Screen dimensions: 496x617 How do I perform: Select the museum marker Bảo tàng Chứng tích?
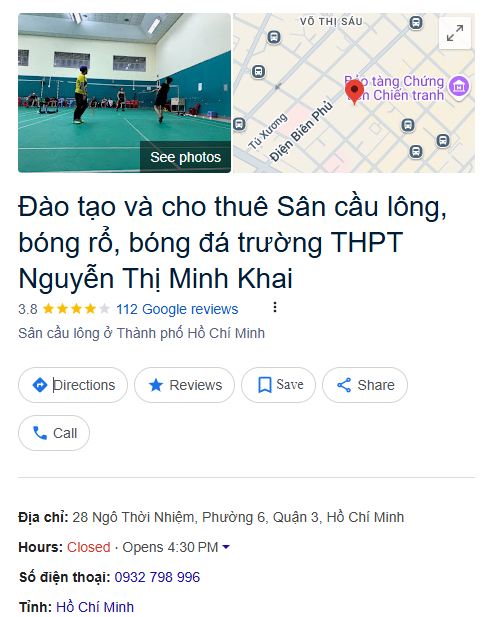[459, 86]
